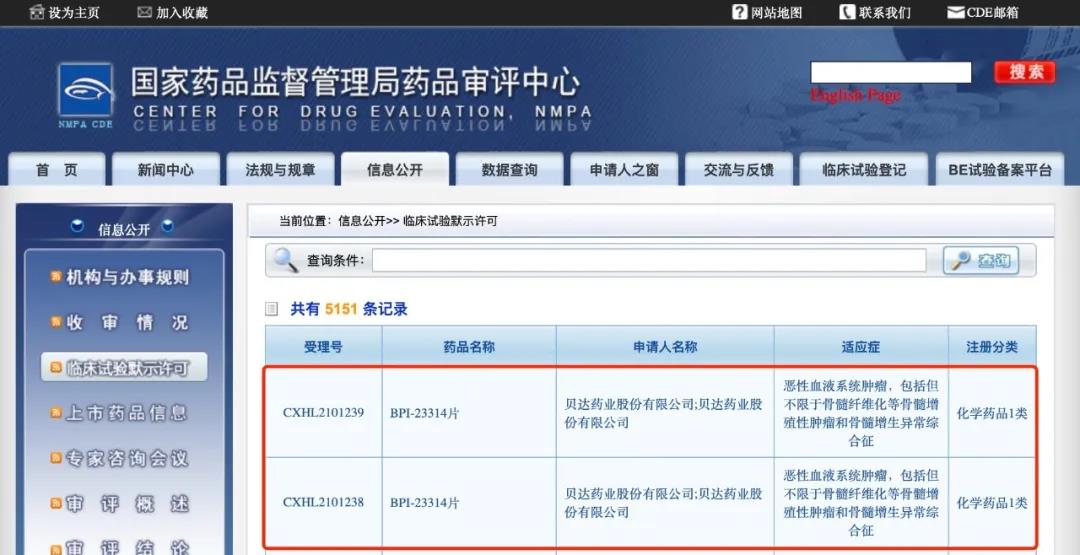1080x555 pixels.
Task: Click the top-right site search box
Action: tap(890, 72)
